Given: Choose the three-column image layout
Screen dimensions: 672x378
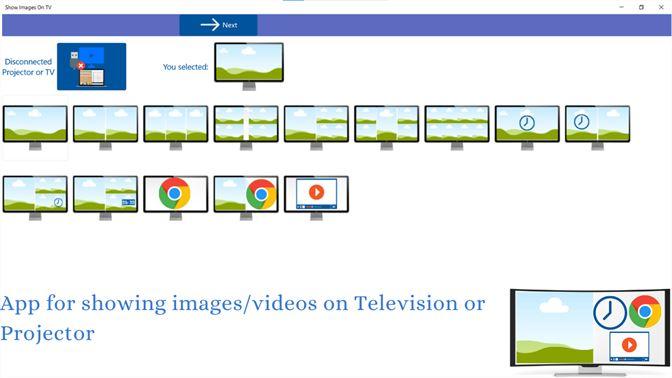Looking at the screenshot, I should pos(176,128).
